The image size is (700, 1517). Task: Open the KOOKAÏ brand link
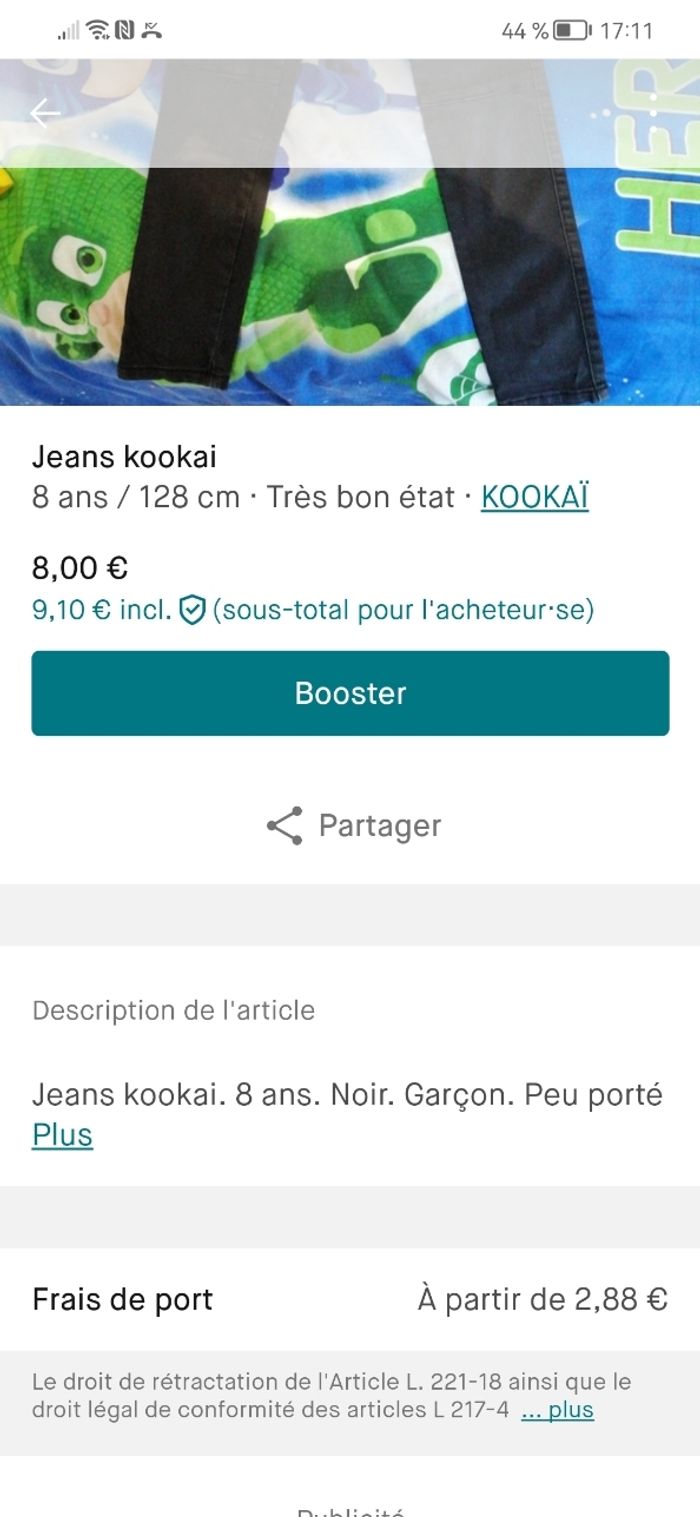click(x=535, y=497)
